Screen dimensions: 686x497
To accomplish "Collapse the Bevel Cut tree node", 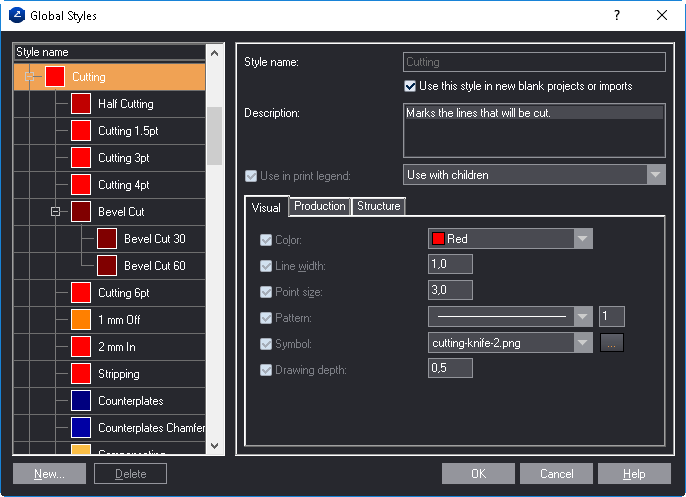I will click(x=55, y=212).
